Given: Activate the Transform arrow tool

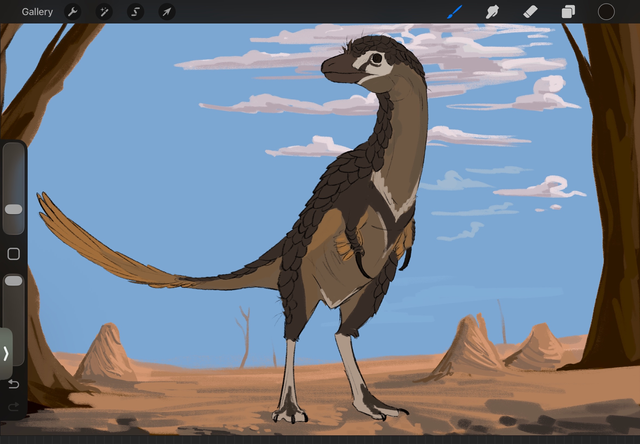Looking at the screenshot, I should click(x=167, y=12).
